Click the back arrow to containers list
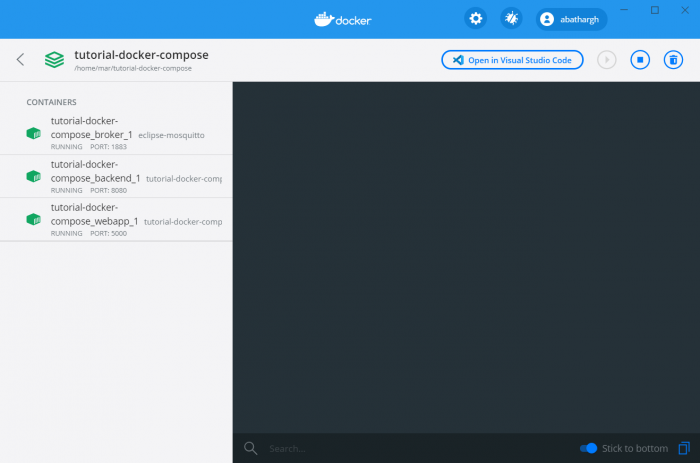 pos(20,60)
